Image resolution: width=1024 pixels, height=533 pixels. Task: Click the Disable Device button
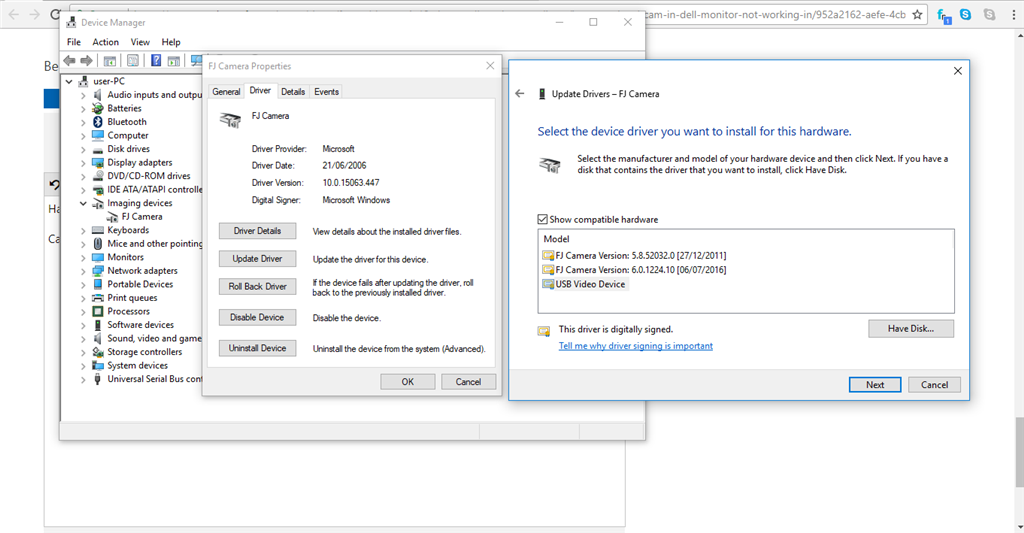257,317
